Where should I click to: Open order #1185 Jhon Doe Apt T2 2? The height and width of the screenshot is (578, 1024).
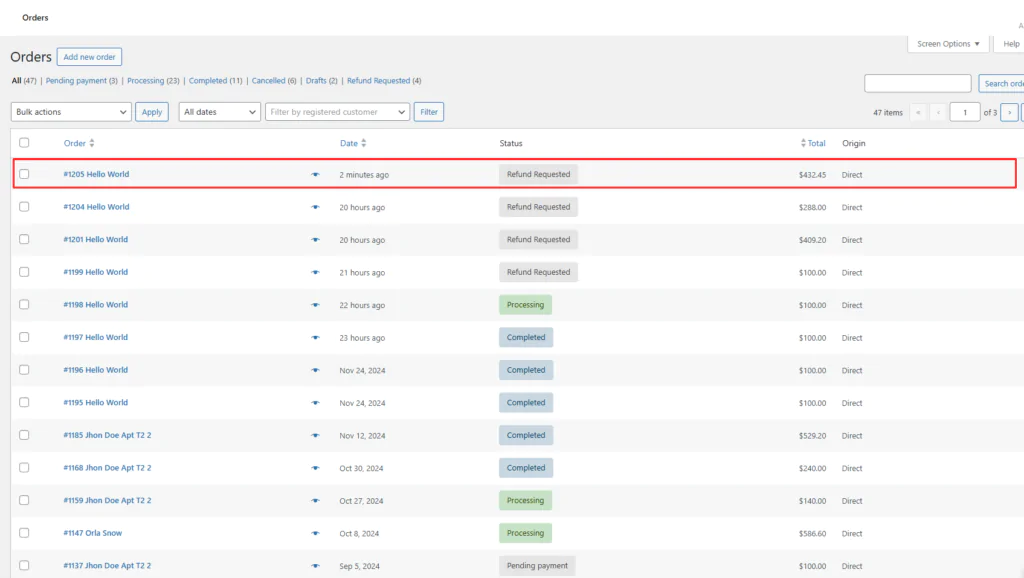(107, 435)
